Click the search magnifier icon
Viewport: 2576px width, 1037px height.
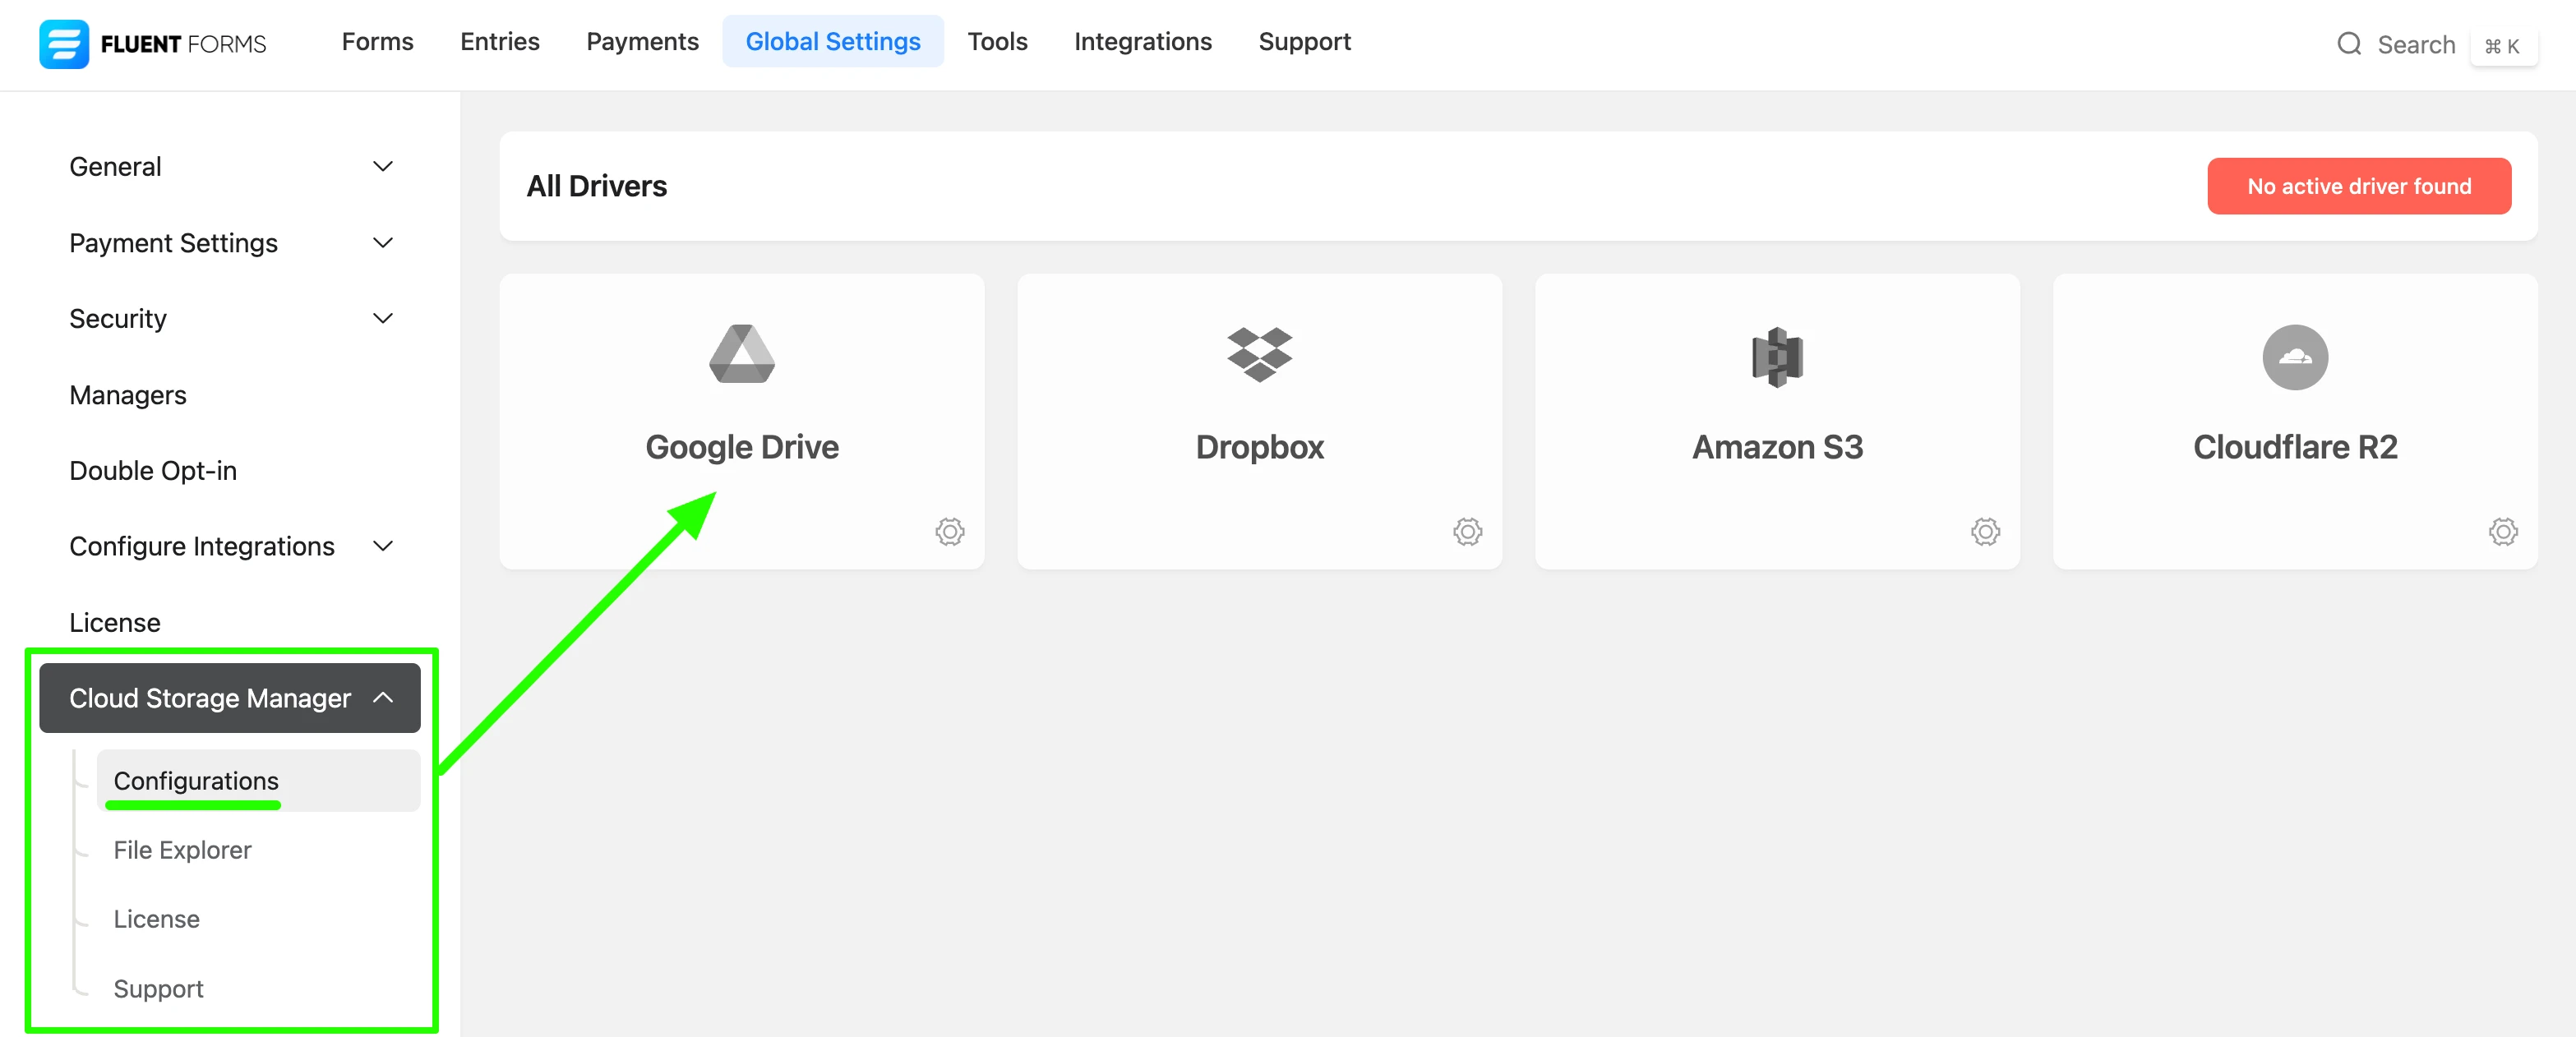coord(2349,44)
